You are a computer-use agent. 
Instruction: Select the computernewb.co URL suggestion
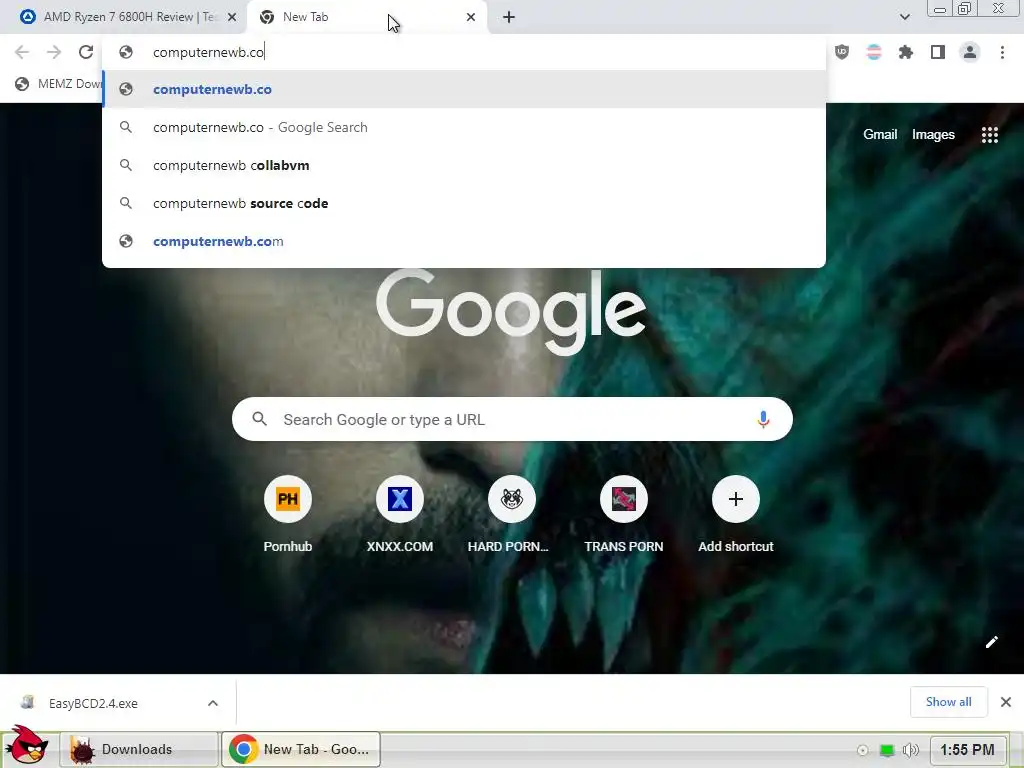(464, 89)
